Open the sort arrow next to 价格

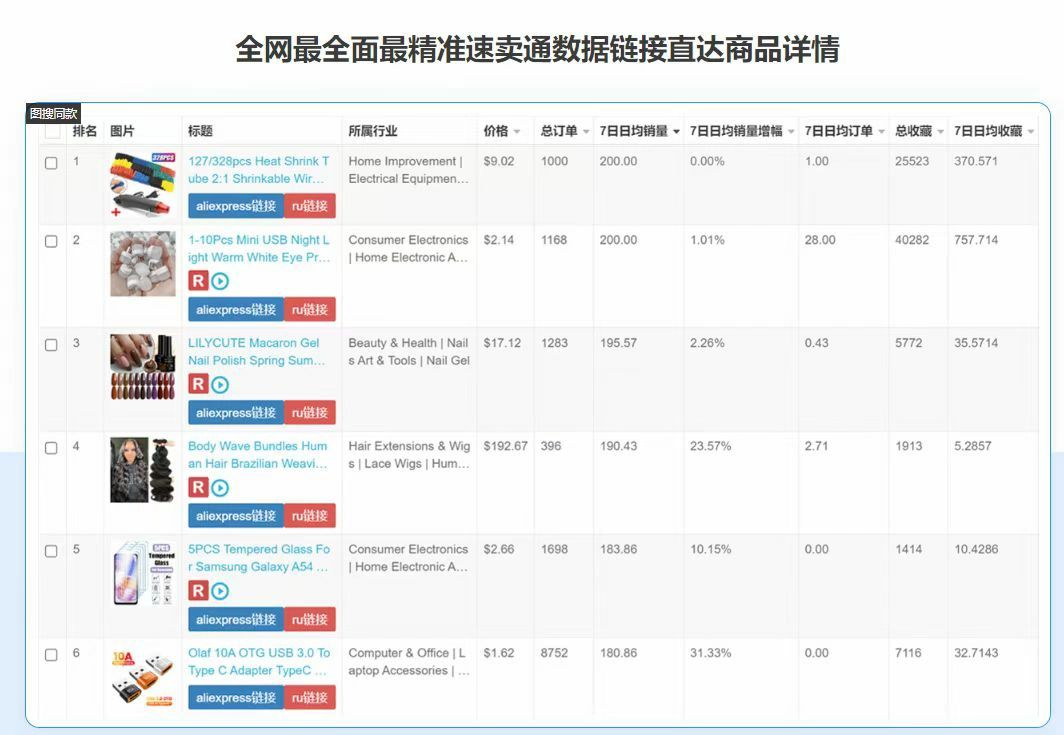pyautogui.click(x=517, y=132)
